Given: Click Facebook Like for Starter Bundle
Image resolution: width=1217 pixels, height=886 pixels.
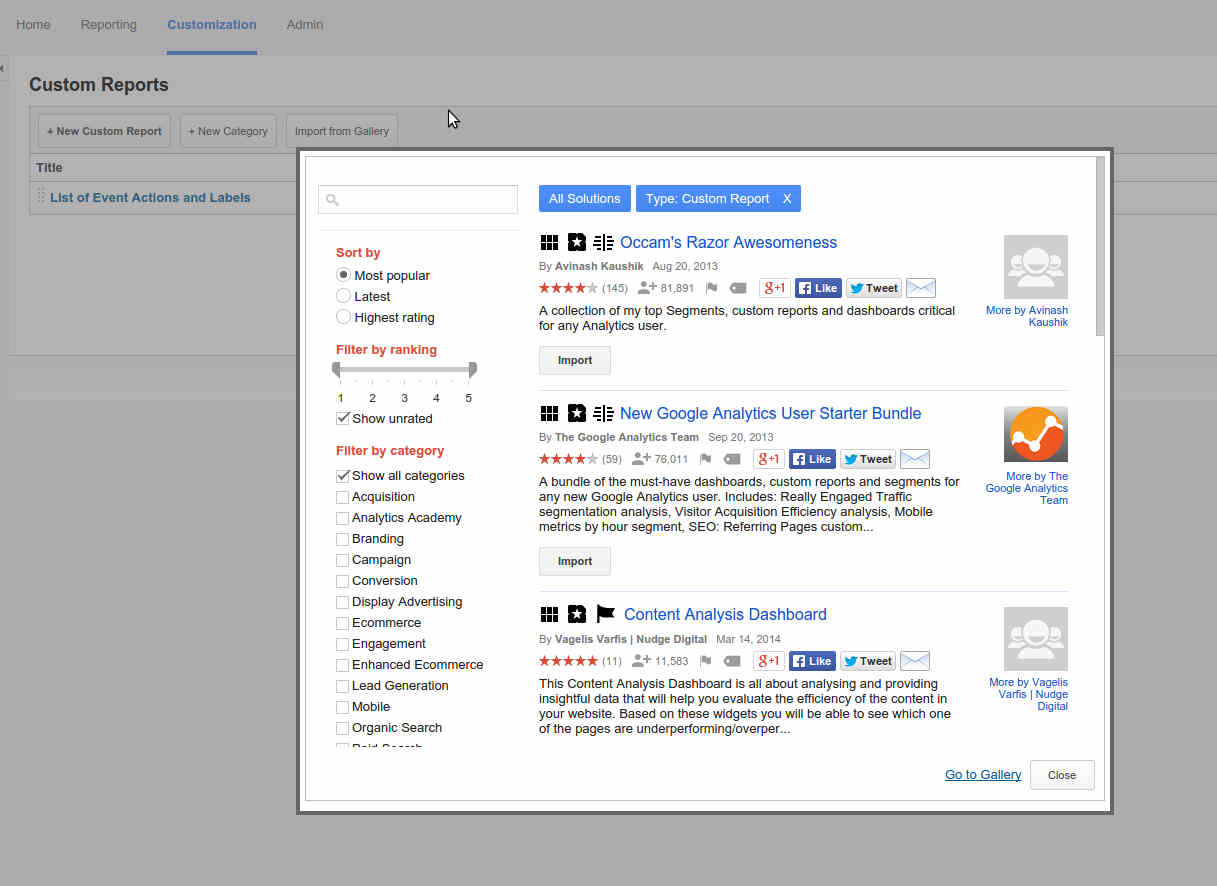Looking at the screenshot, I should 812,459.
